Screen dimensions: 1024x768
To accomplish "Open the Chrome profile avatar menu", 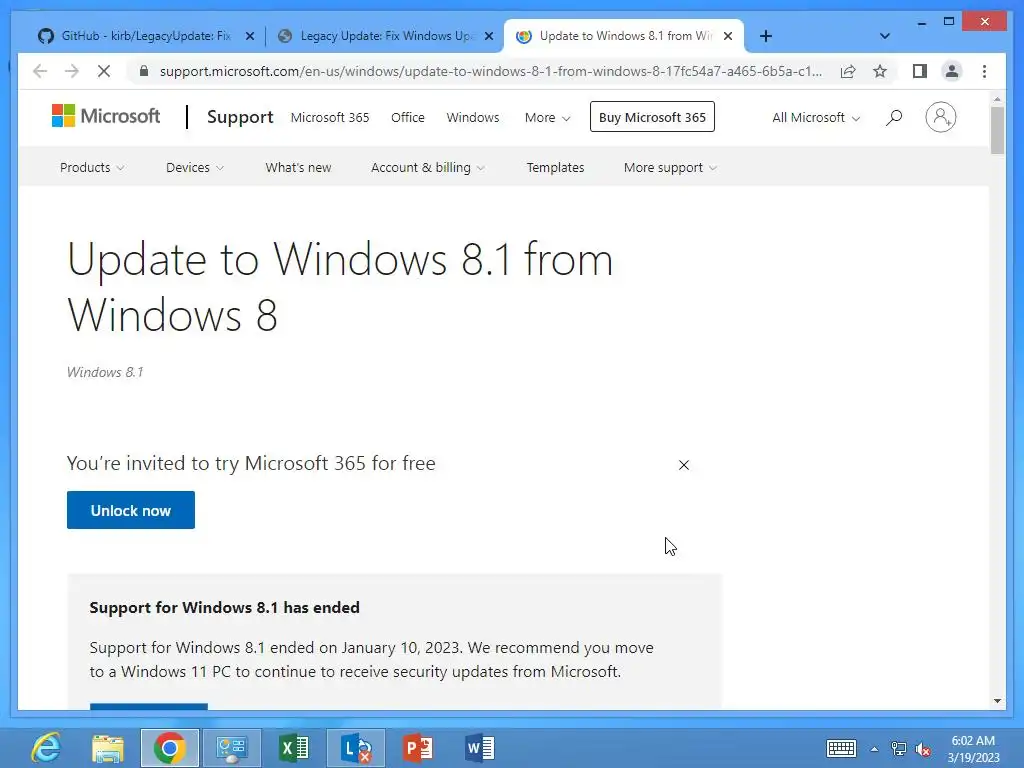I will pyautogui.click(x=952, y=71).
